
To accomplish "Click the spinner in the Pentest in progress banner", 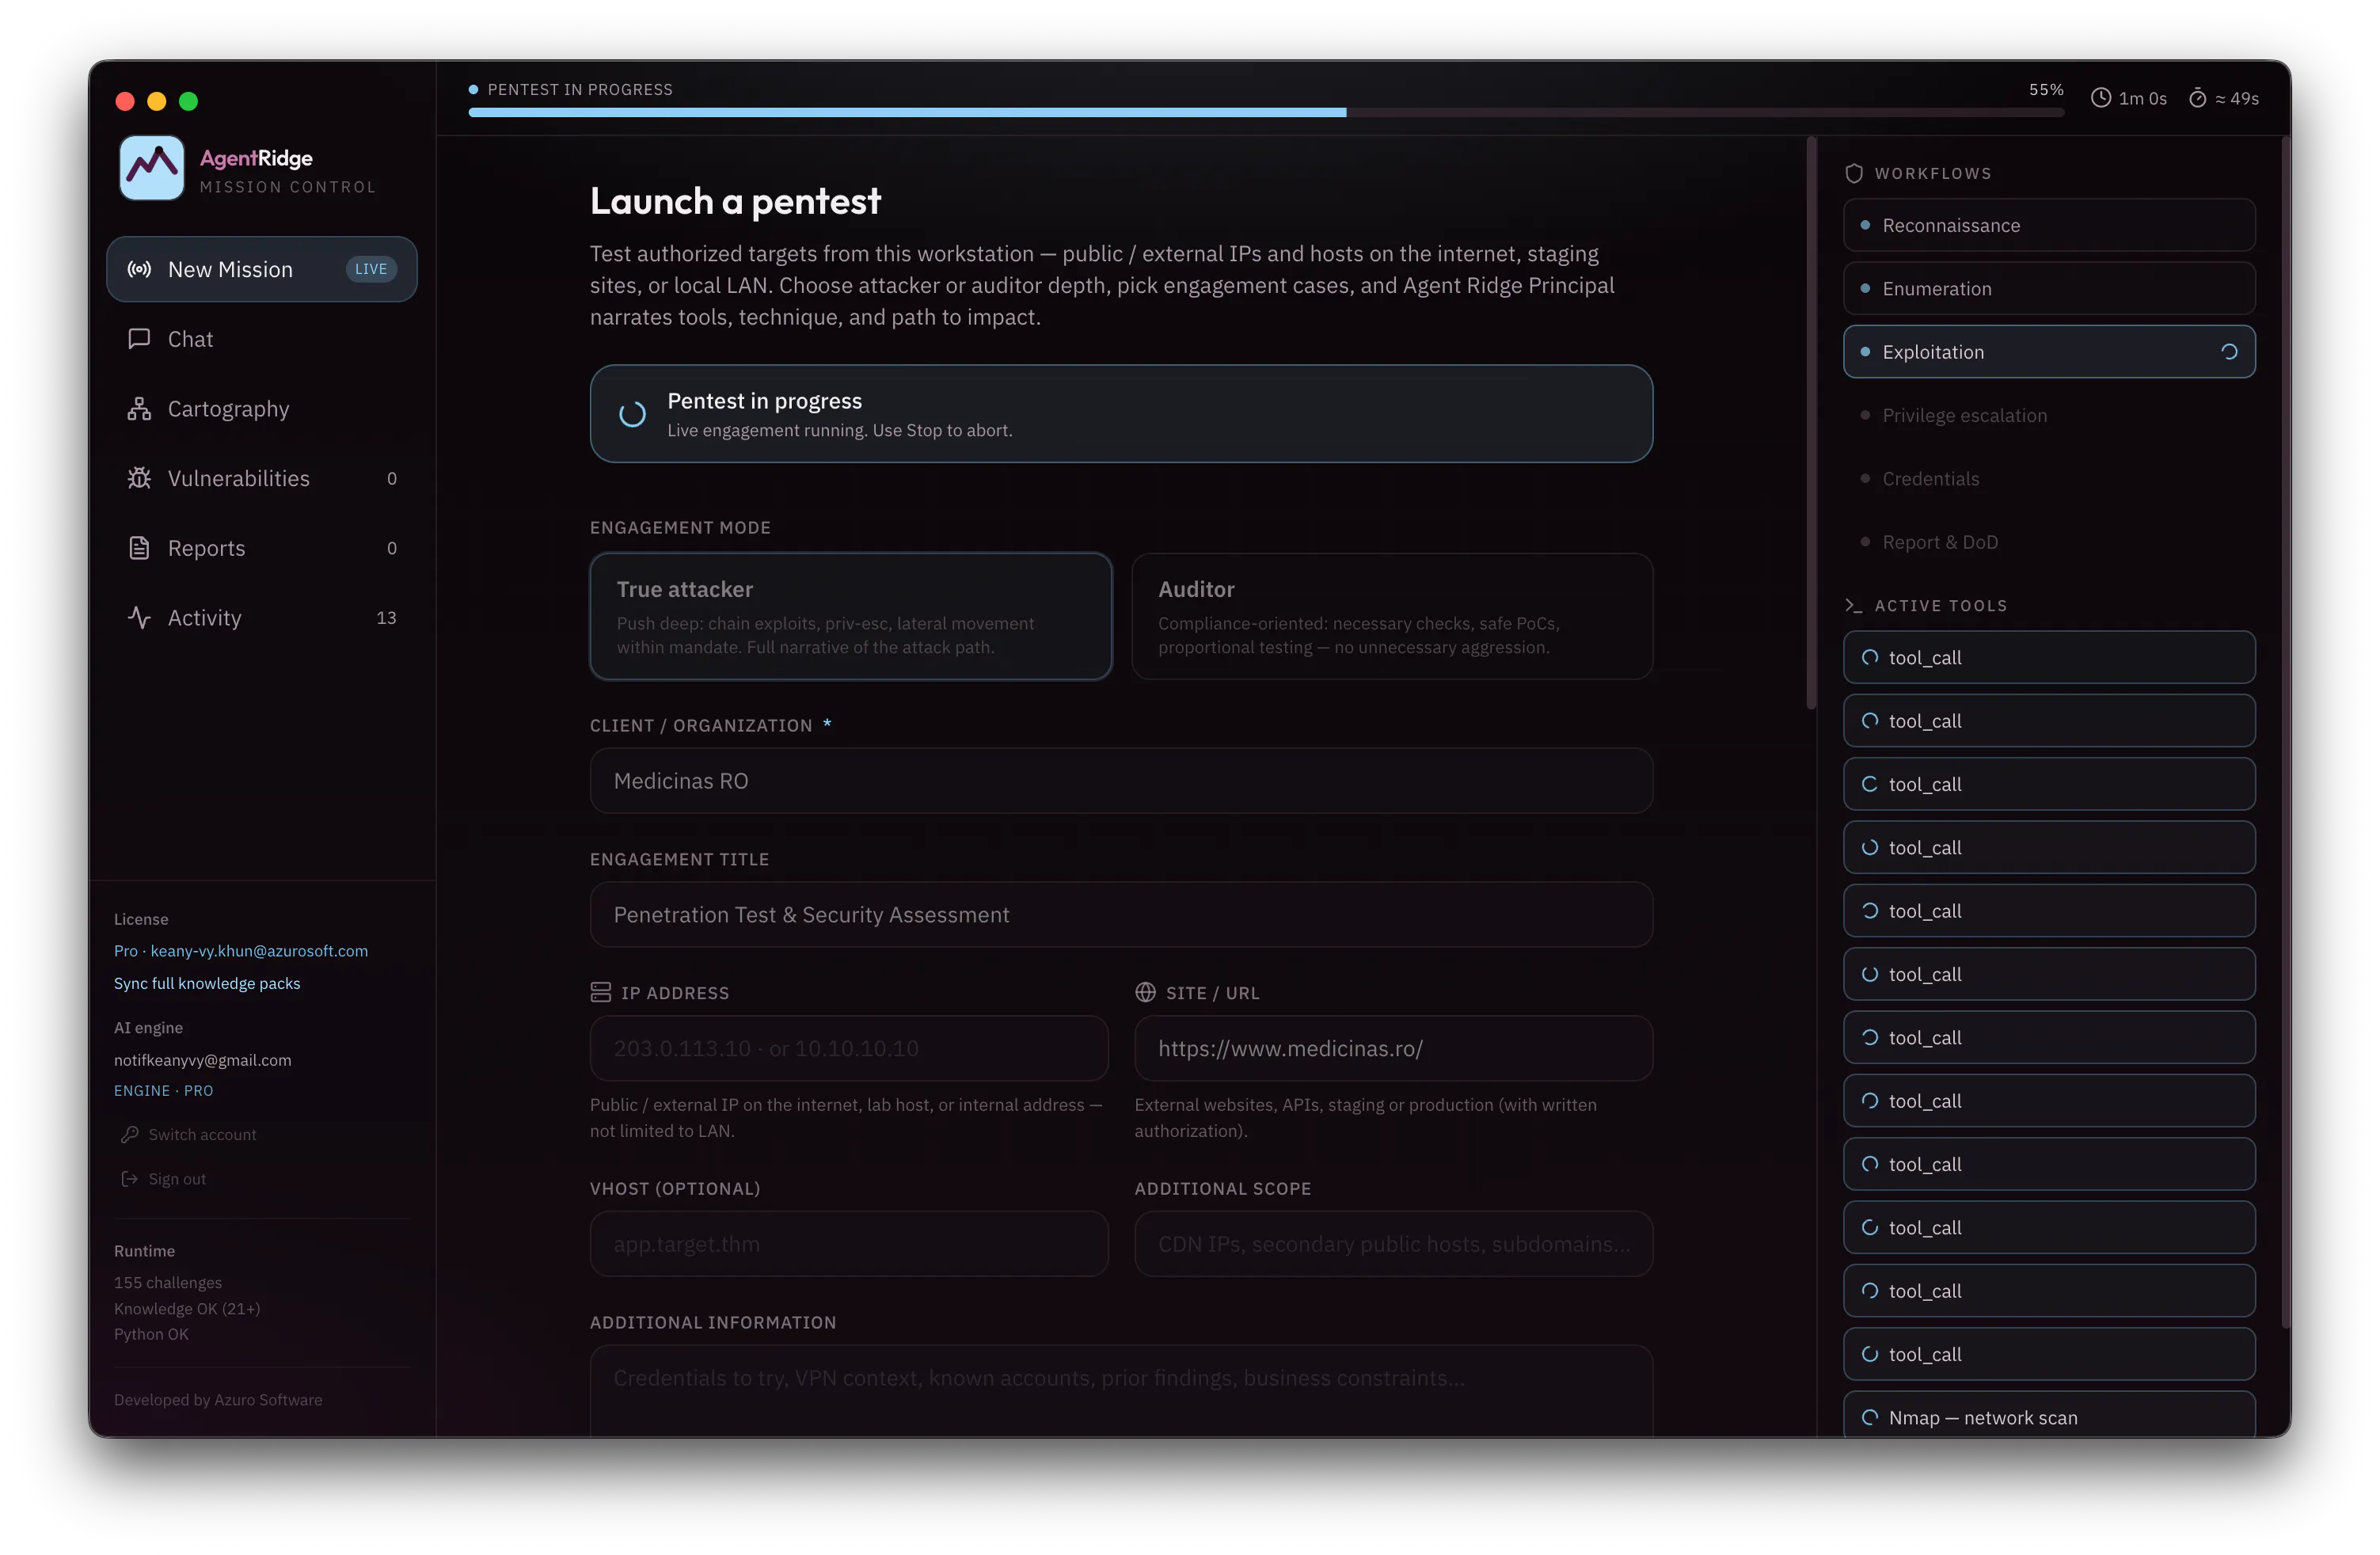I will pyautogui.click(x=632, y=414).
